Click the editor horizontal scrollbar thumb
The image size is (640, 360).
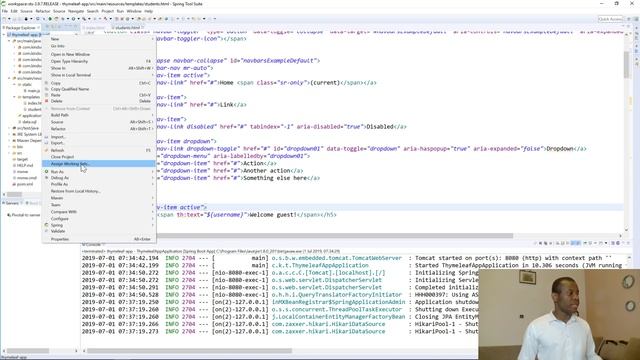[335, 236]
